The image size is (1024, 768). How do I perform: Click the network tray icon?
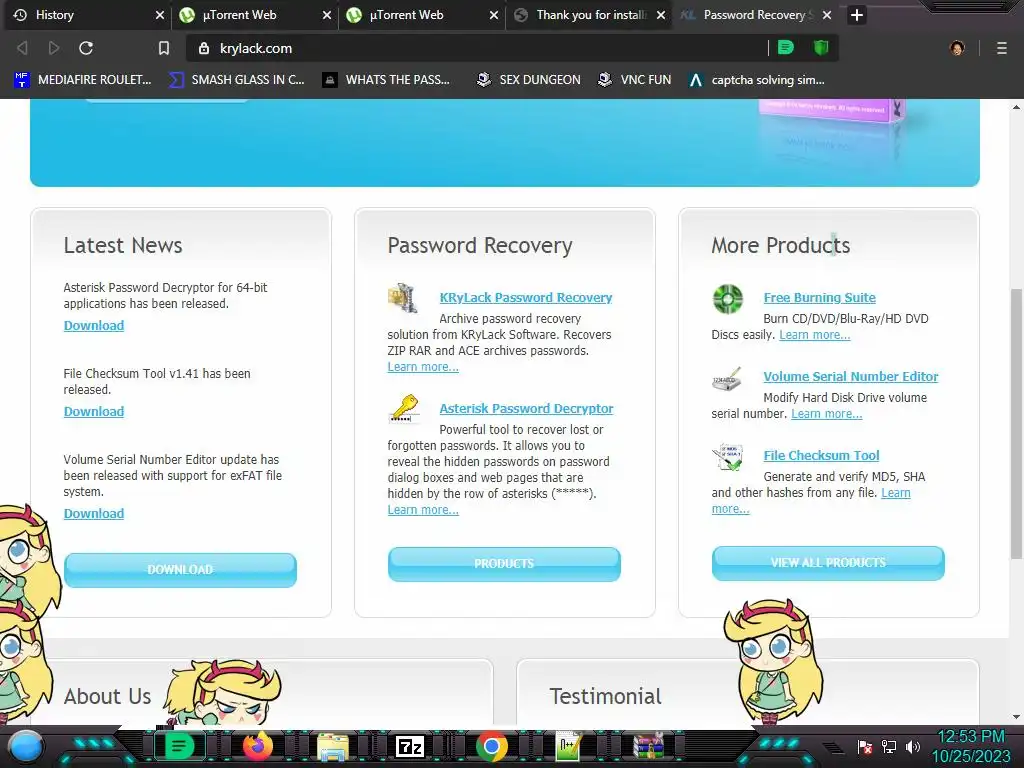[889, 746]
